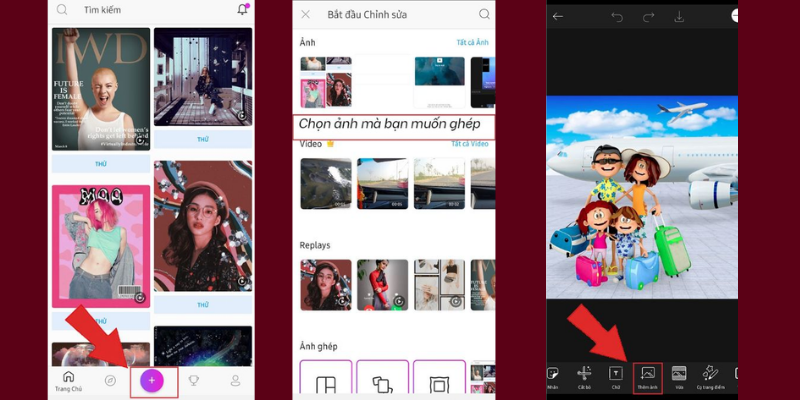Close the Bắt đầu Chỉnh sửa screen
800x400 pixels.
307,14
